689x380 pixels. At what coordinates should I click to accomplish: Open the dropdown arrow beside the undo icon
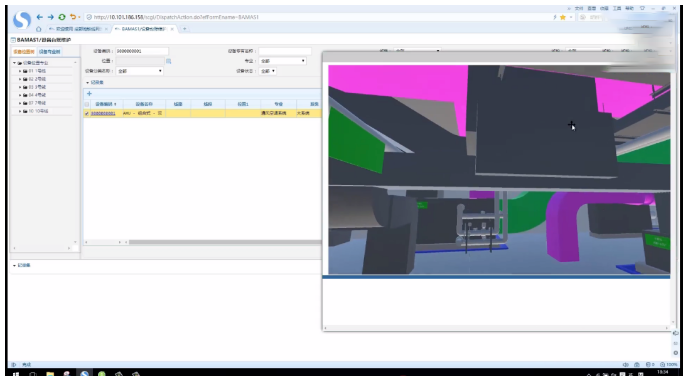click(79, 18)
